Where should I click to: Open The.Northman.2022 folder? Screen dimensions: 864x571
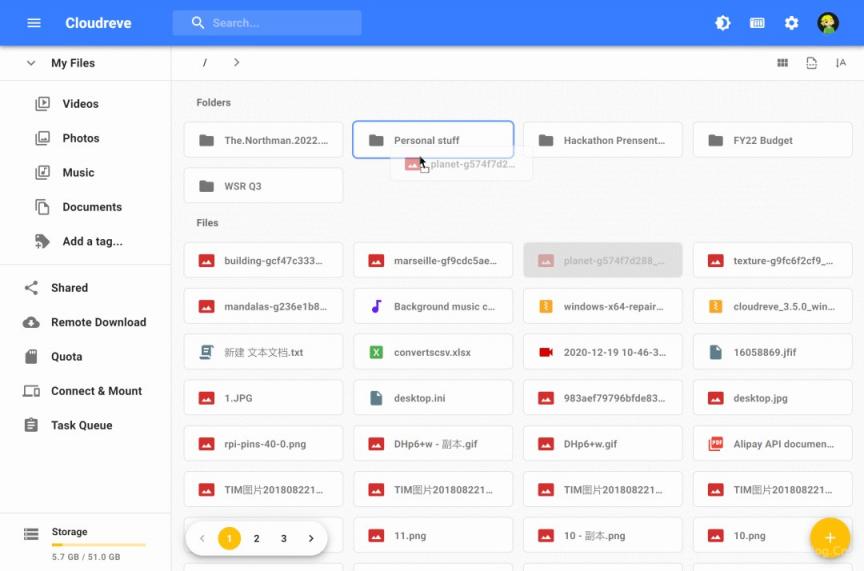(x=263, y=140)
